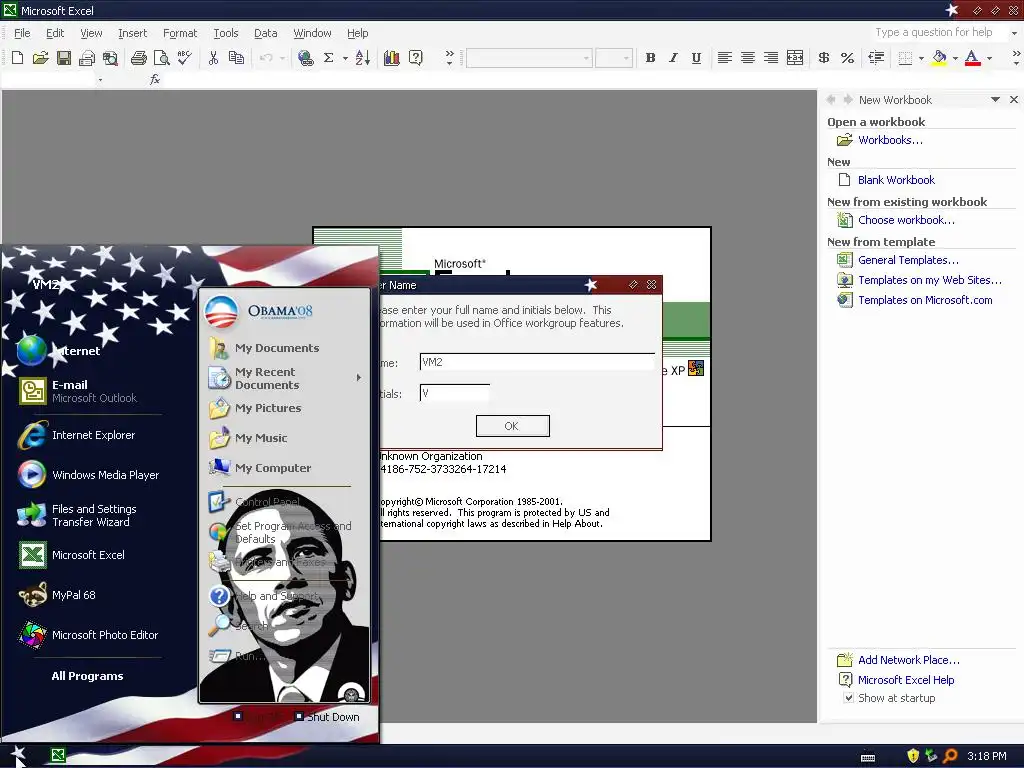The height and width of the screenshot is (768, 1024).
Task: Apply Currency Style dollar icon
Action: pos(824,58)
